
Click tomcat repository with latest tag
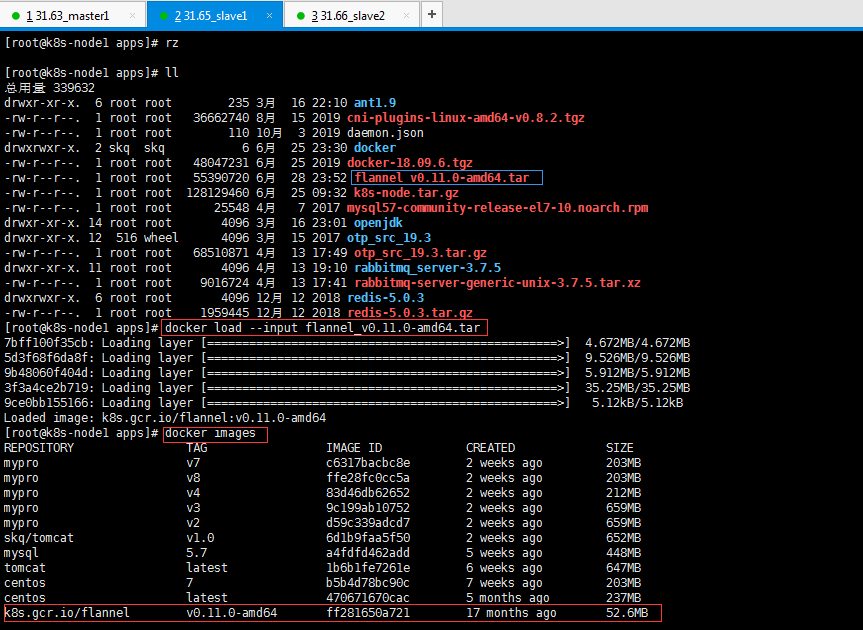[25, 568]
